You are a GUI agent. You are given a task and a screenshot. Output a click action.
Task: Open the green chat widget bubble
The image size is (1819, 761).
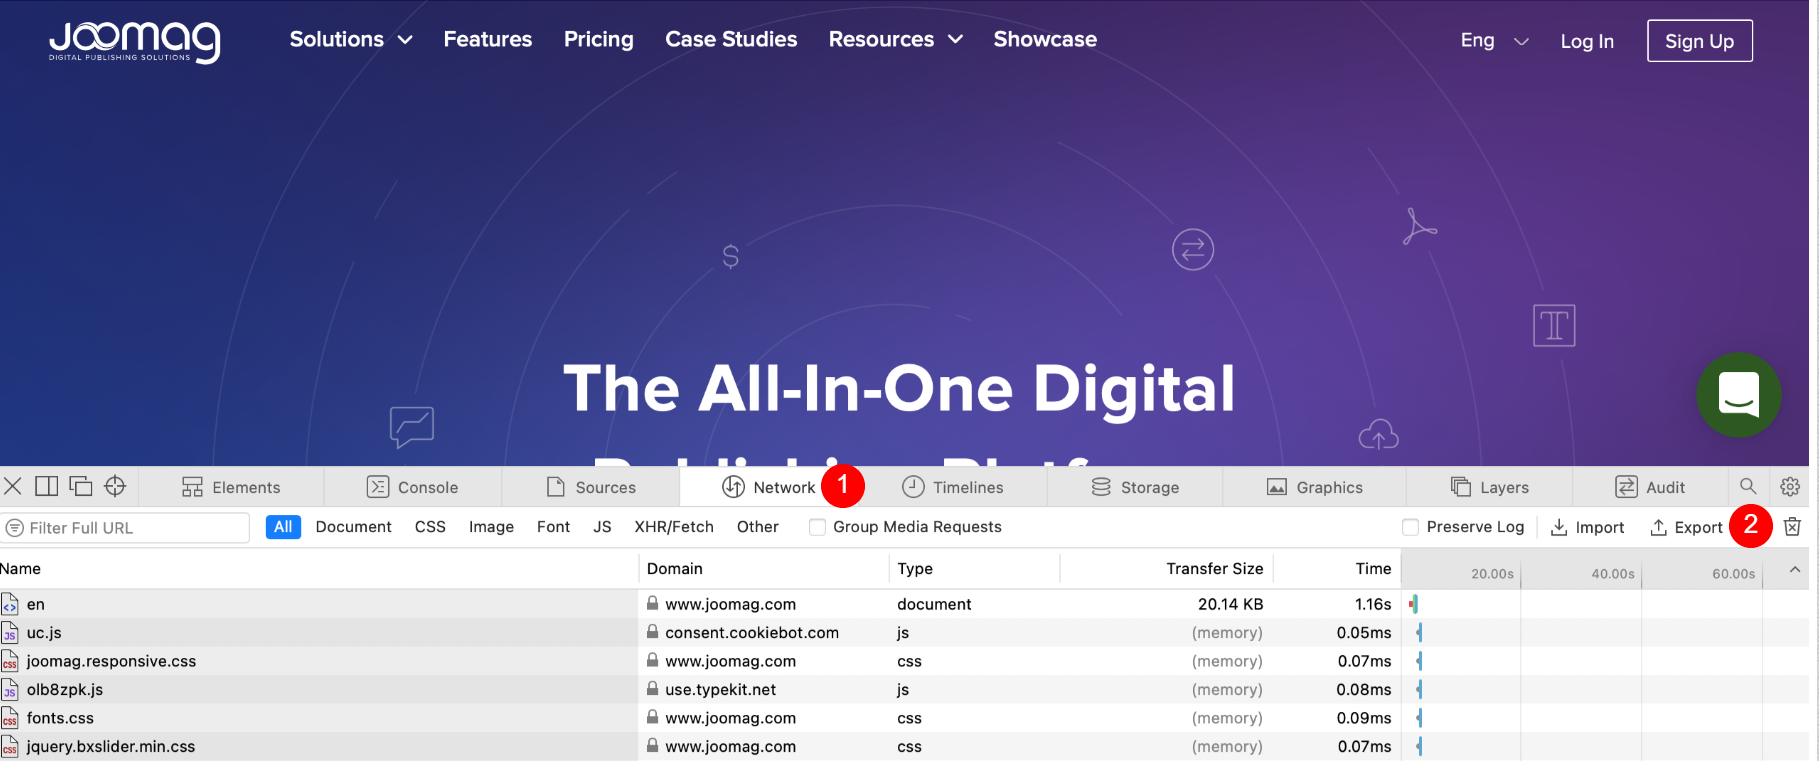[x=1738, y=395]
